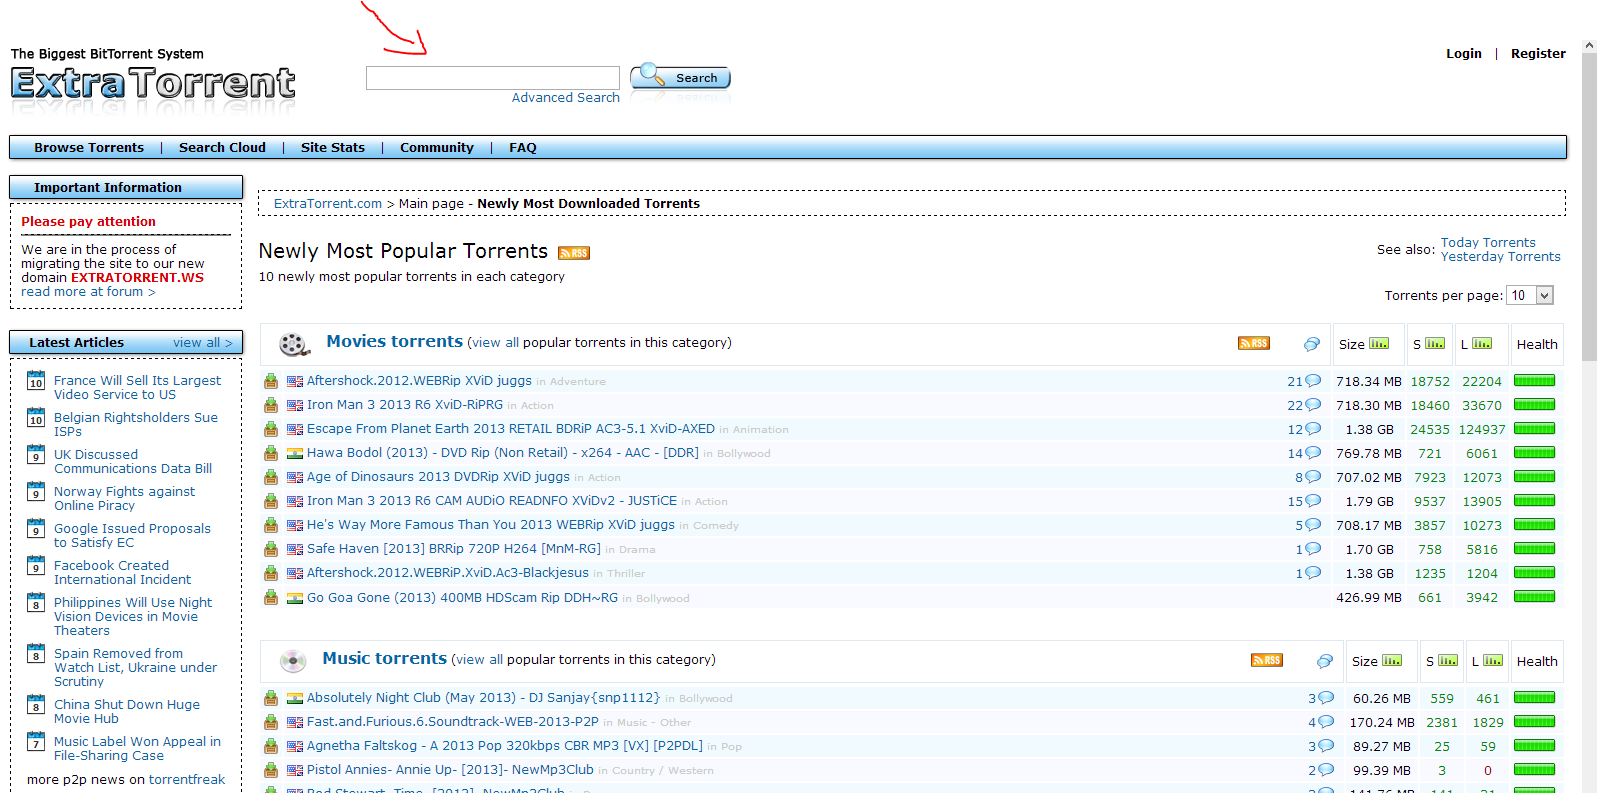Click the ExtraTorrent logo

153,84
